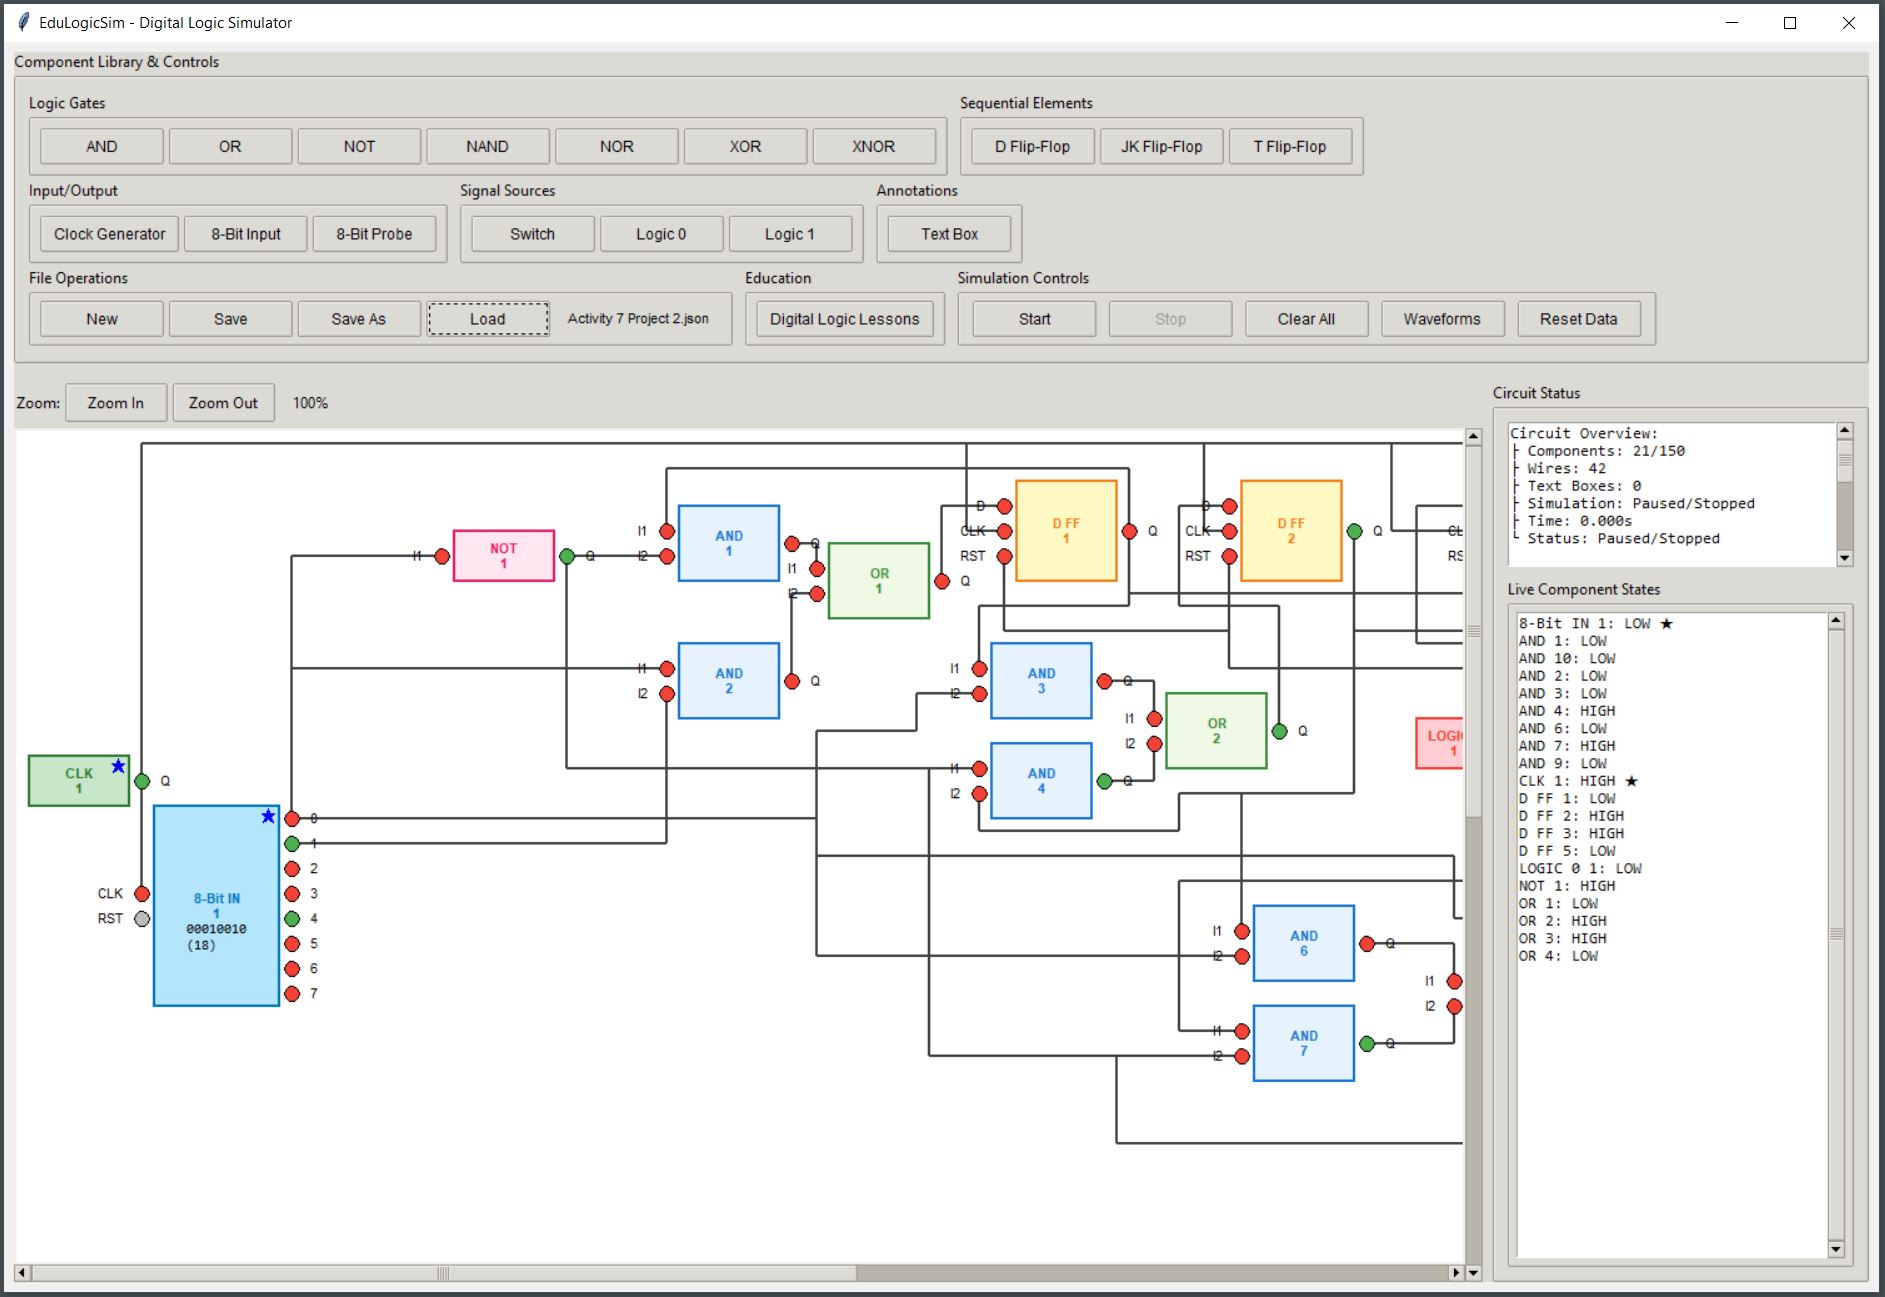Select the AND 6 gate on canvas

pyautogui.click(x=1303, y=943)
